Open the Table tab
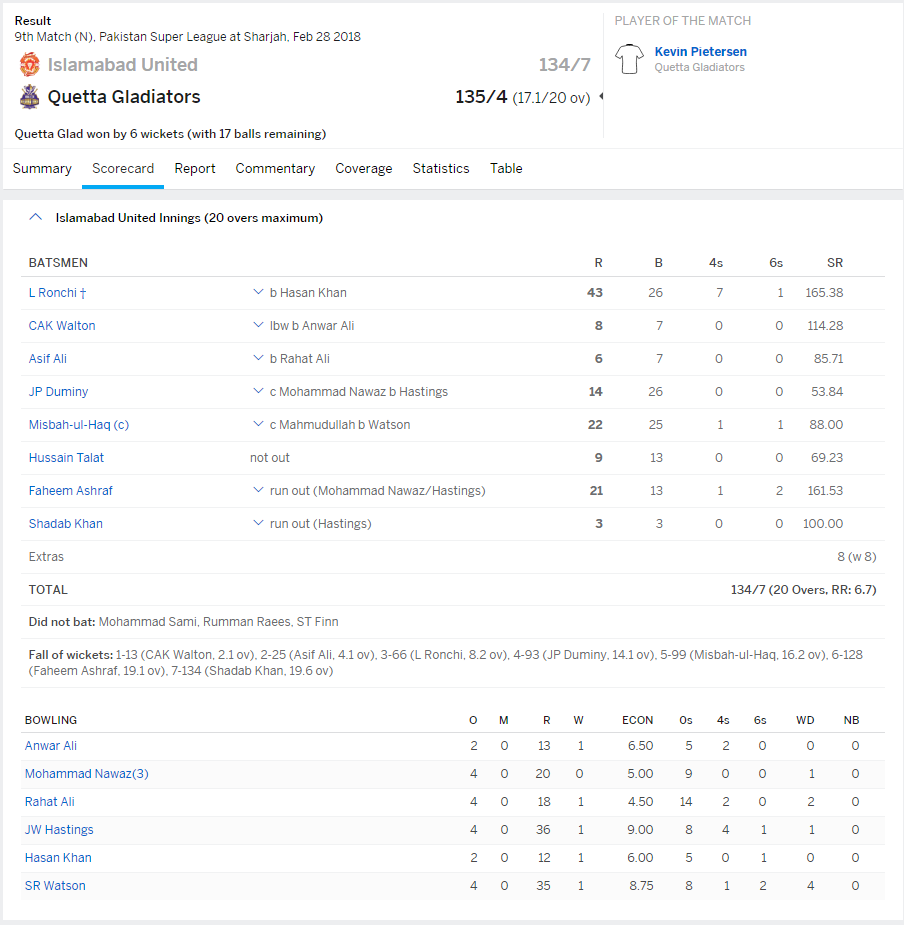 tap(506, 168)
